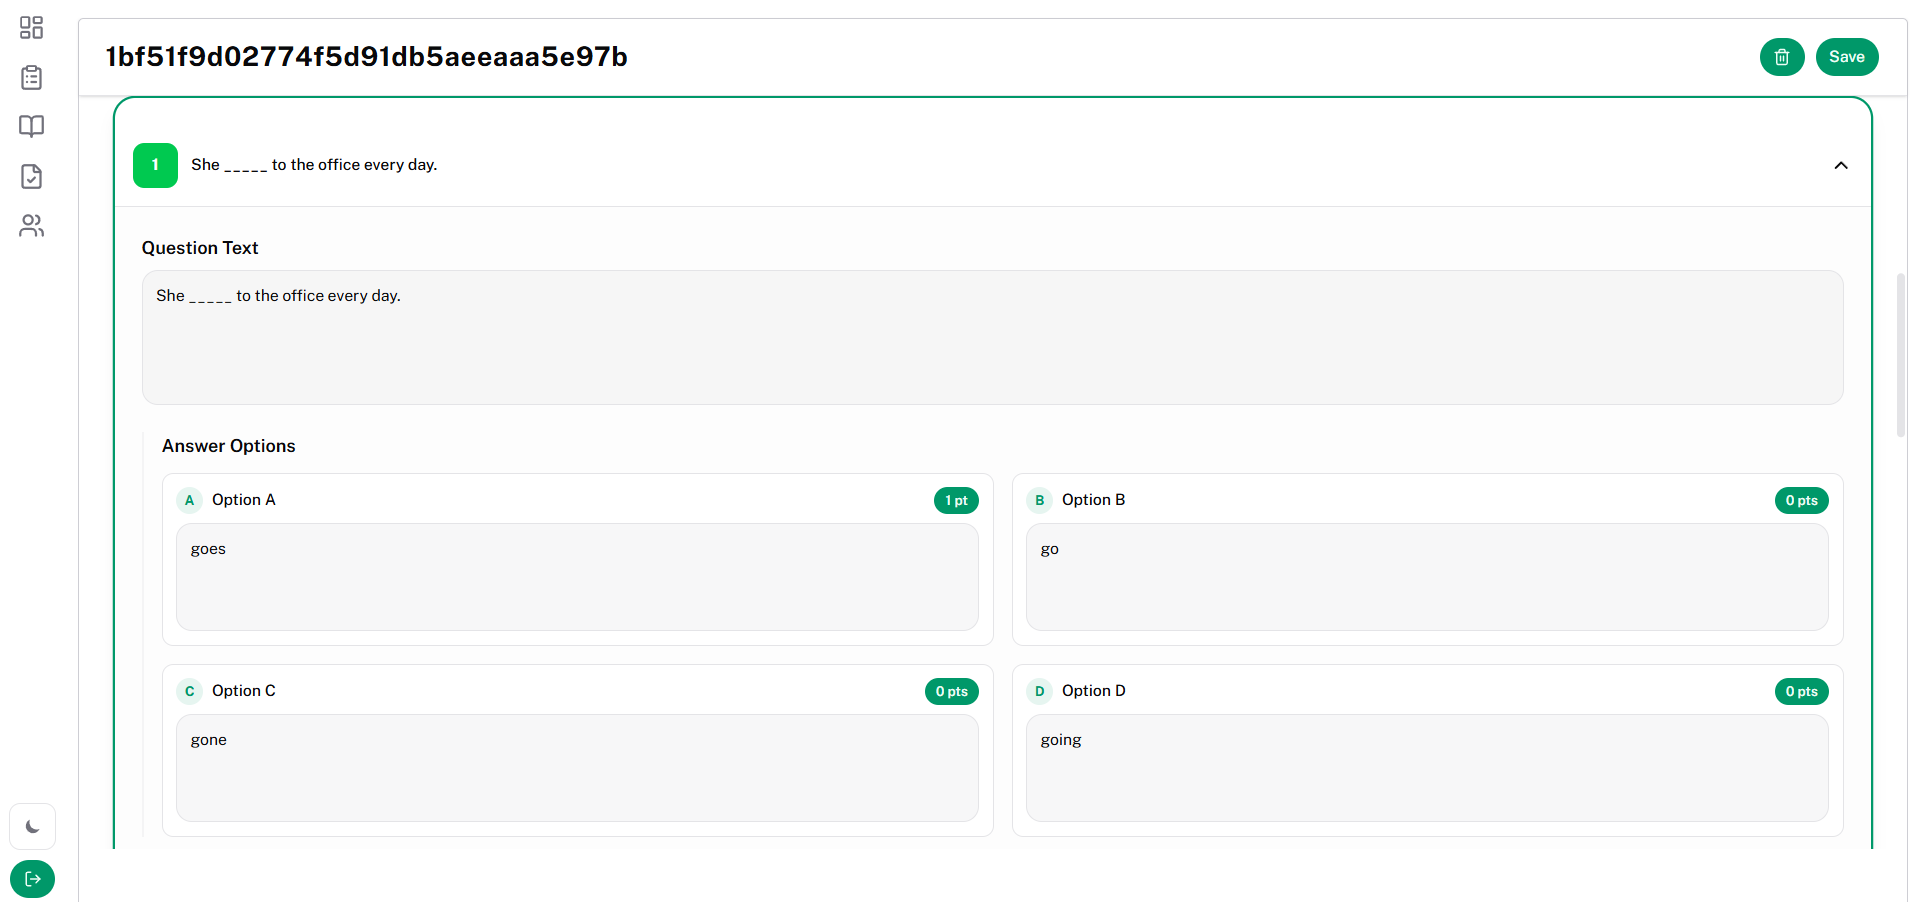Click the Save button
This screenshot has width=1919, height=902.
pos(1846,57)
